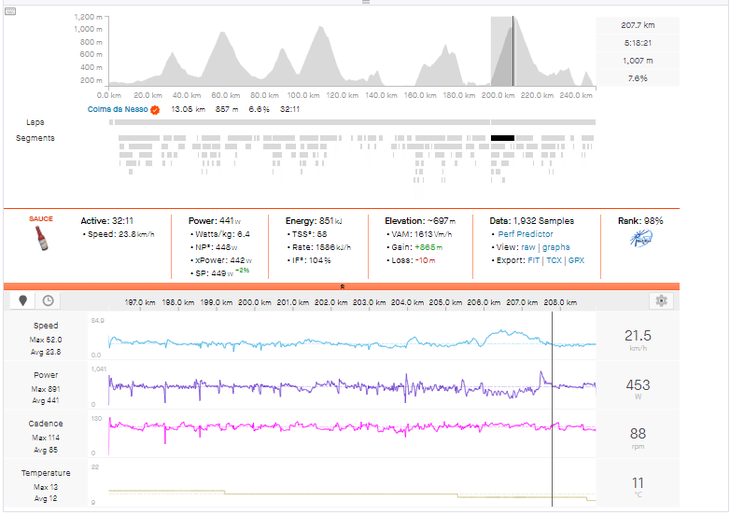Collapse the orange Sauce stats panel bar
Viewport: 730px width, 515px height.
(342, 286)
